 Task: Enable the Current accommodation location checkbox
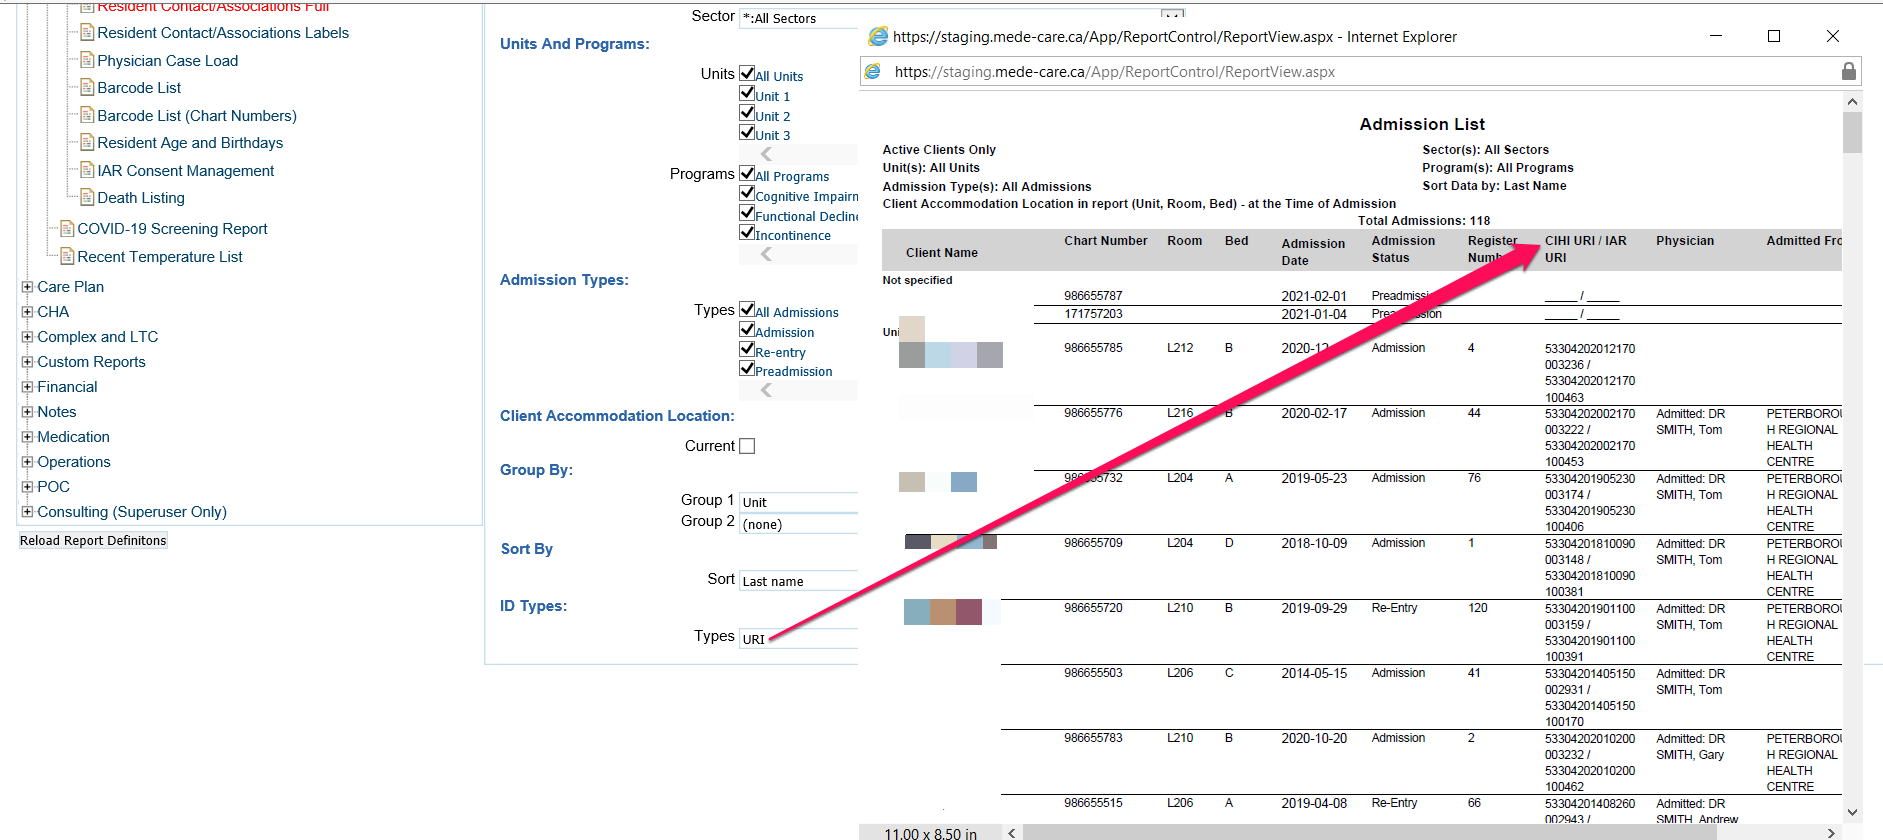[747, 446]
